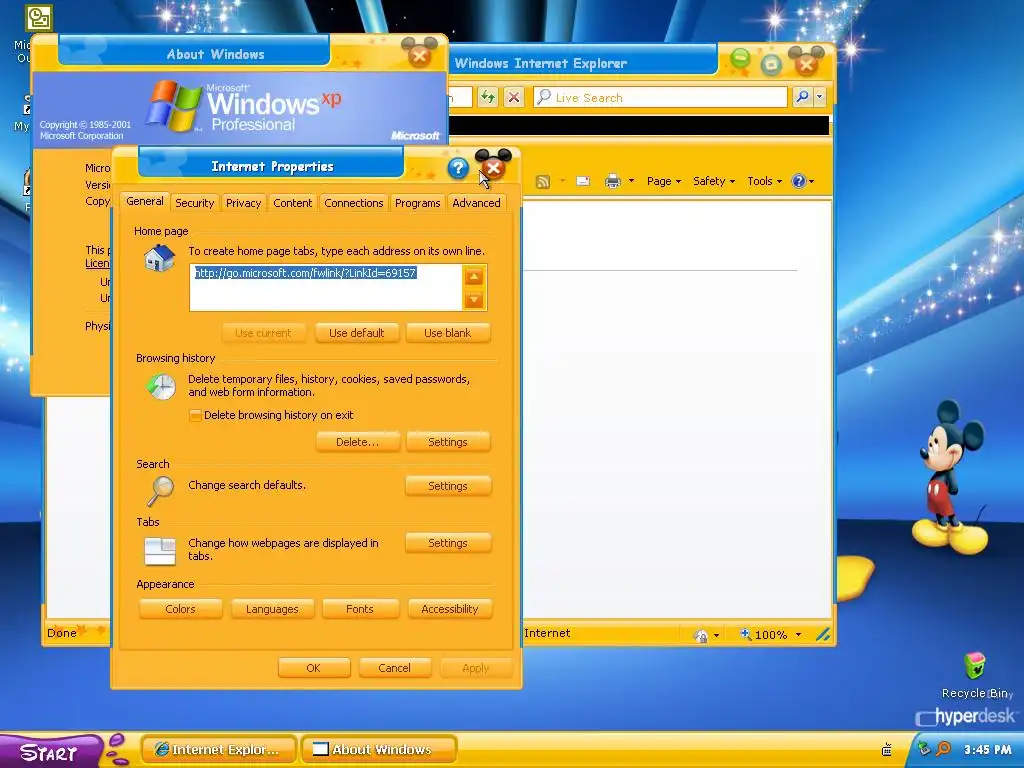Viewport: 1024px width, 768px height.
Task: Click the Print icon in IE toolbar
Action: click(613, 181)
